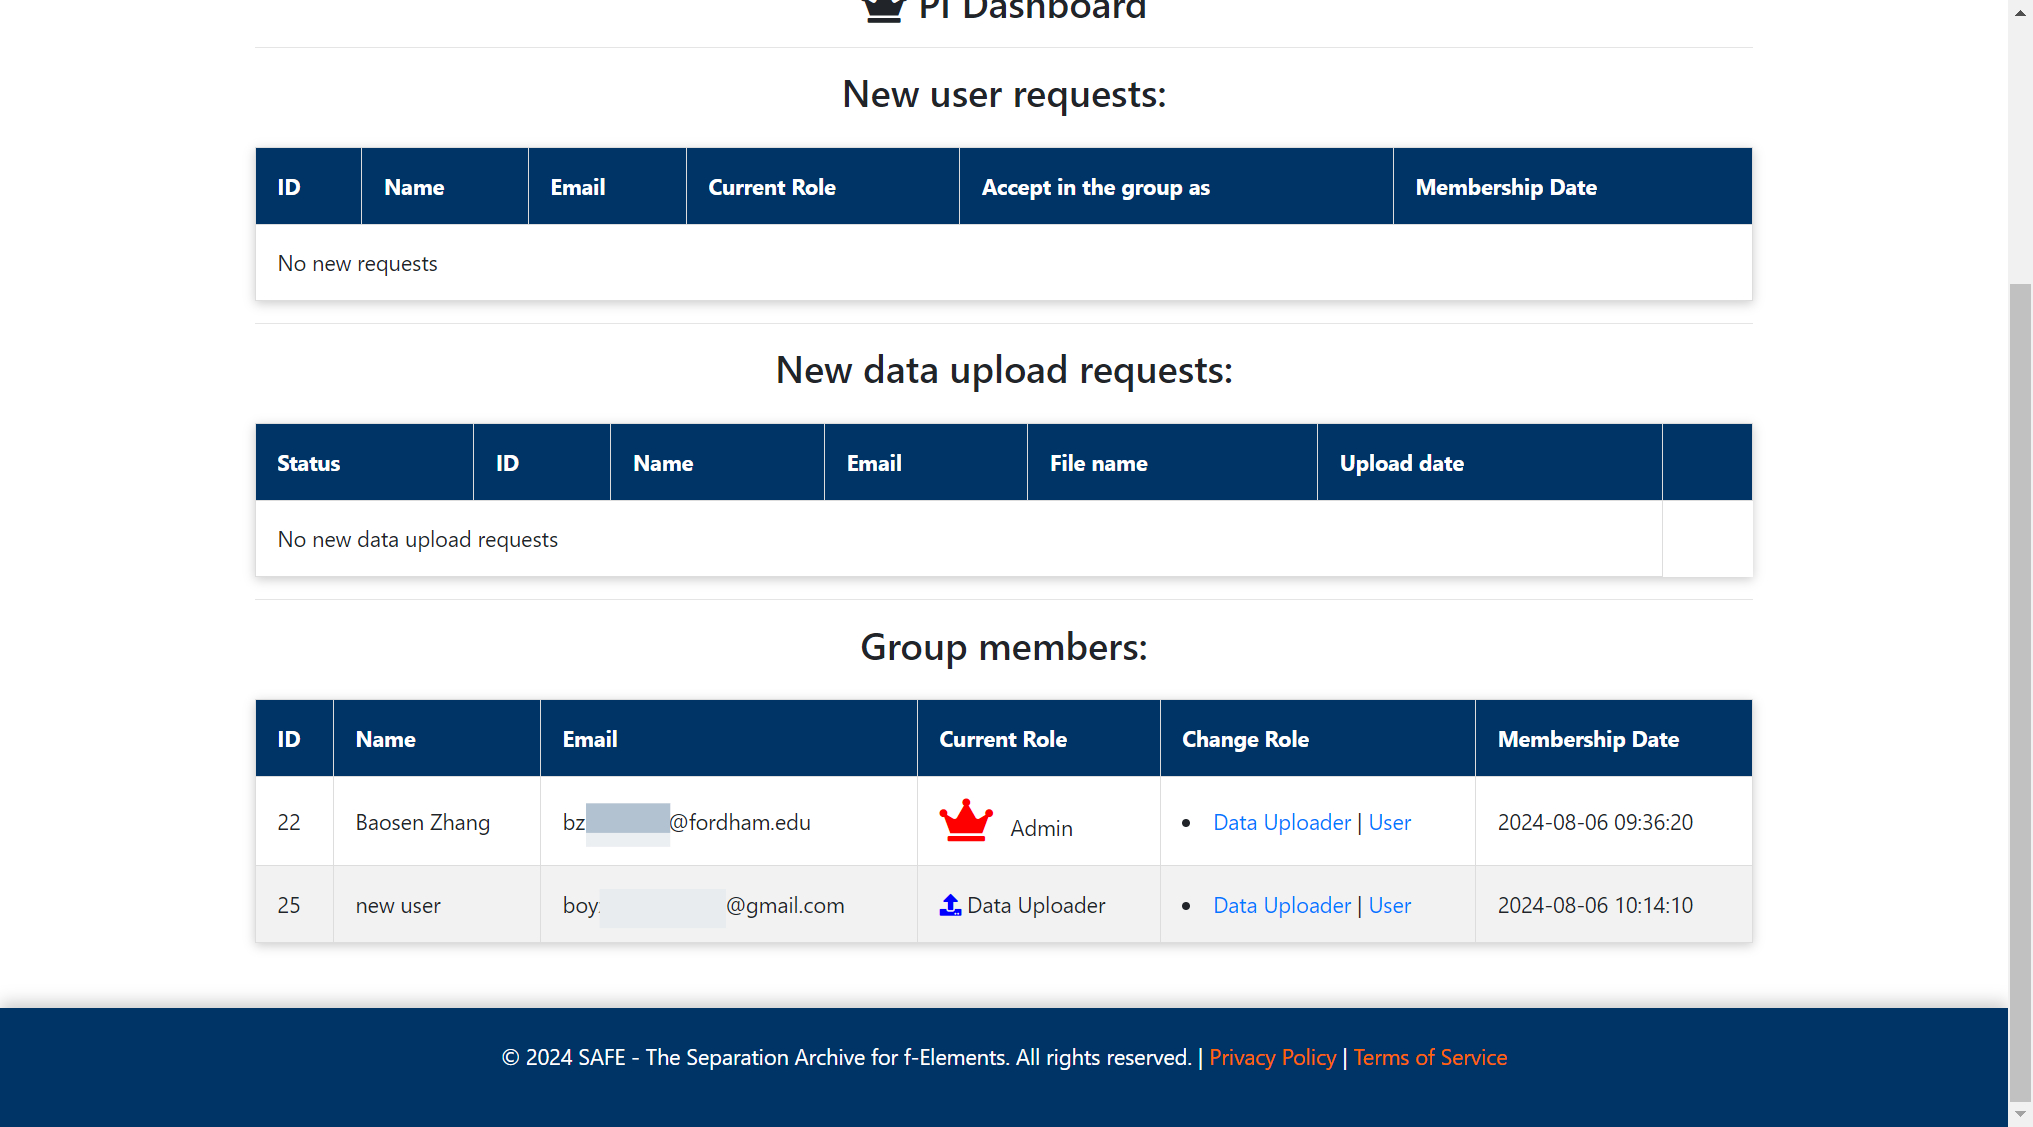Set new user's role to Data Uploader

point(1281,905)
